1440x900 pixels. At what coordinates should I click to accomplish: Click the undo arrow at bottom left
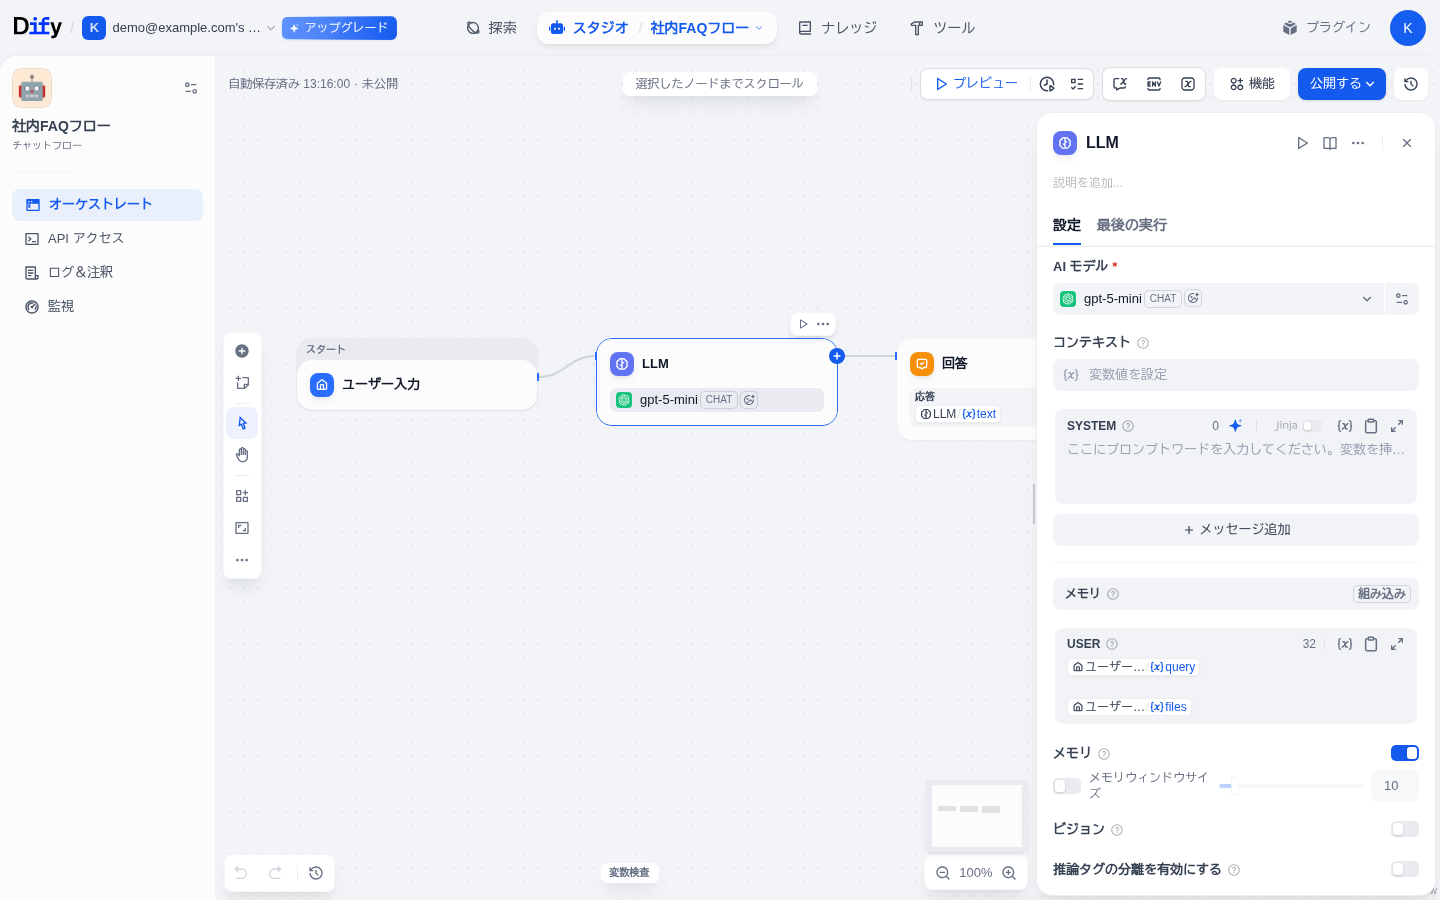click(241, 873)
